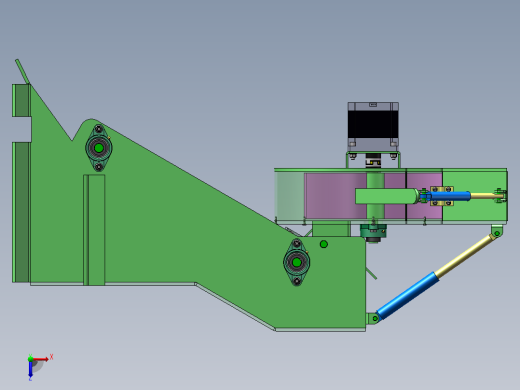The width and height of the screenshot is (520, 390).
Task: Select the small green hole near the lower bearing
Action: pos(323,244)
